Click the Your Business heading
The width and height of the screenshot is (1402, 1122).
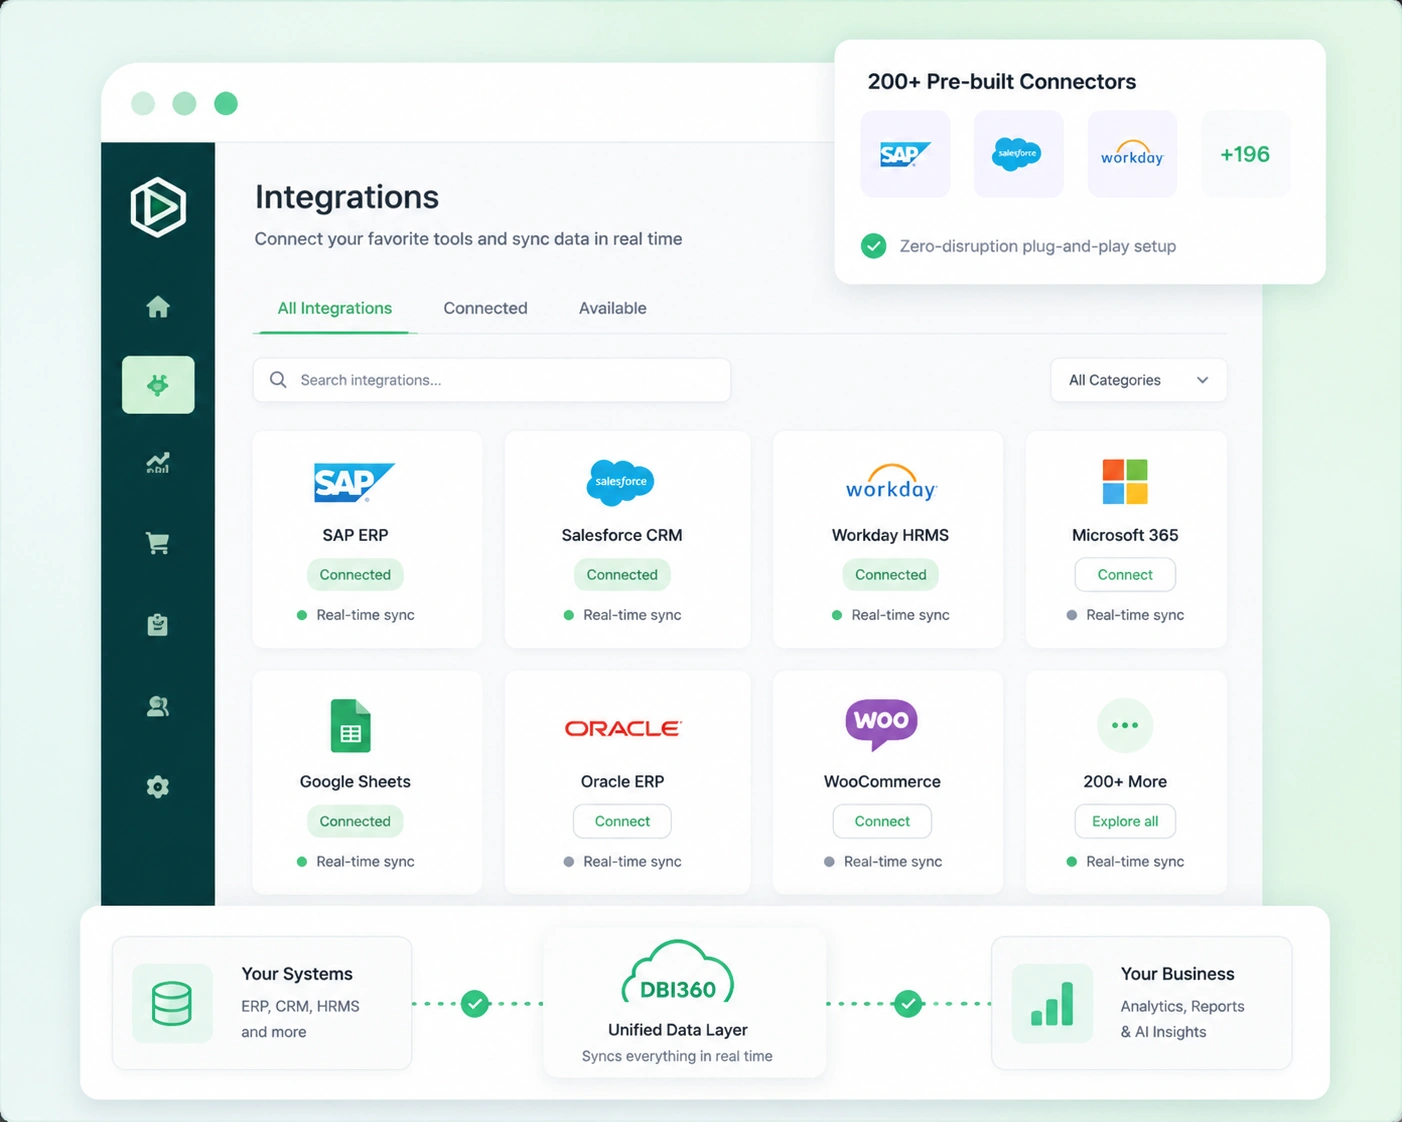[1177, 974]
